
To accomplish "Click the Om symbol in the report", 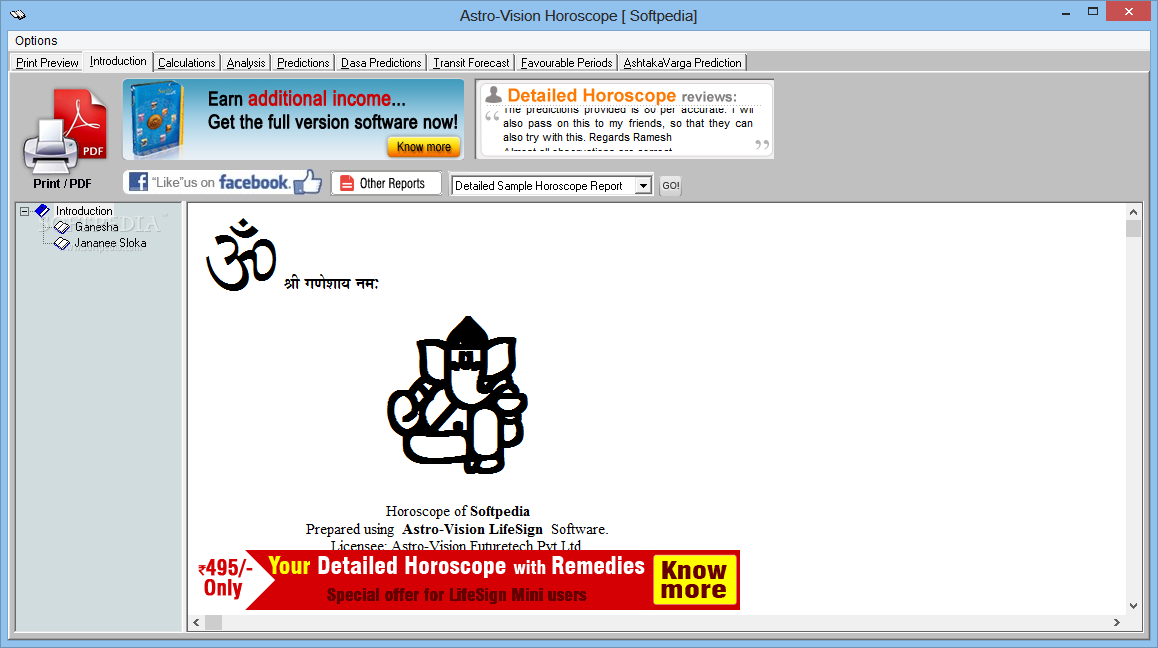I will [x=241, y=255].
